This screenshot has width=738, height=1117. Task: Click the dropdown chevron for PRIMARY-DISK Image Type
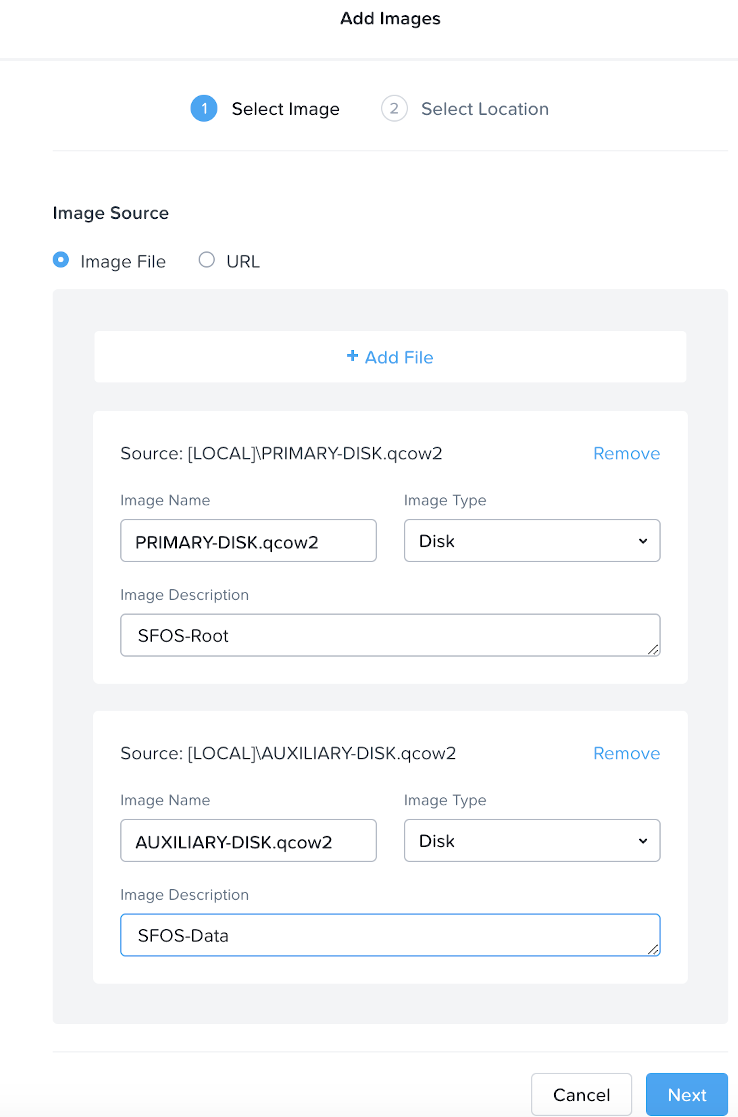[644, 540]
